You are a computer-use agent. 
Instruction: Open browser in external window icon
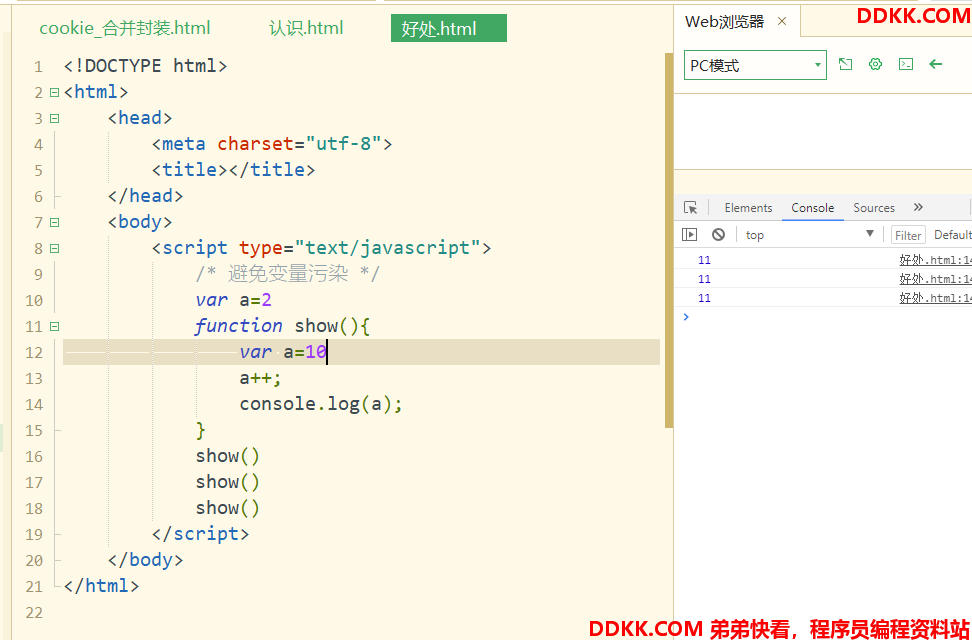pyautogui.click(x=845, y=64)
